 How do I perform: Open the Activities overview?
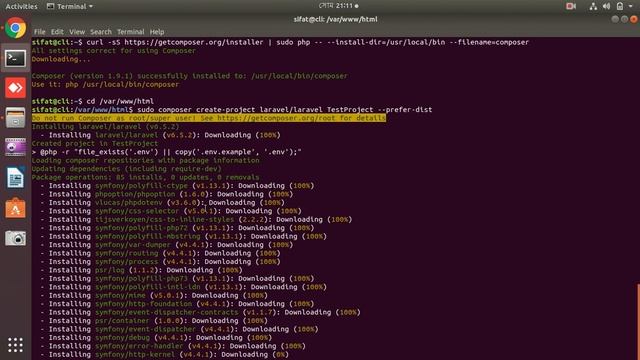point(21,6)
